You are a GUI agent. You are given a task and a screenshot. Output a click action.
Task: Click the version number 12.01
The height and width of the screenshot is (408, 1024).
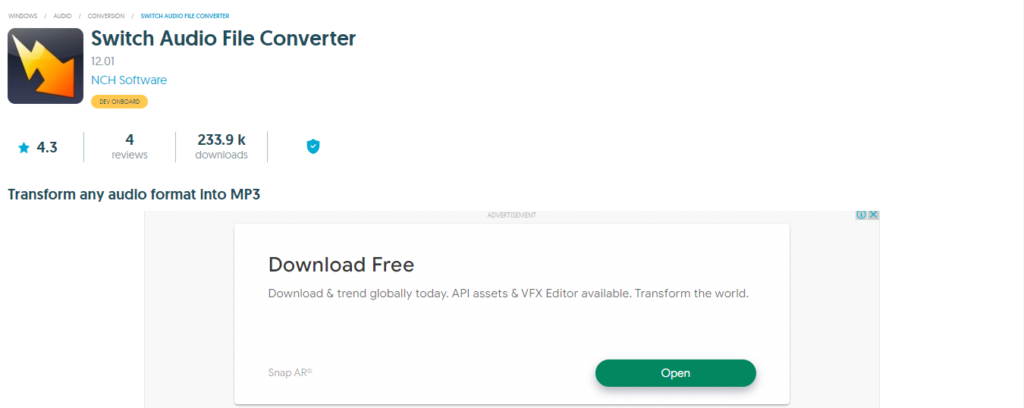click(x=103, y=62)
